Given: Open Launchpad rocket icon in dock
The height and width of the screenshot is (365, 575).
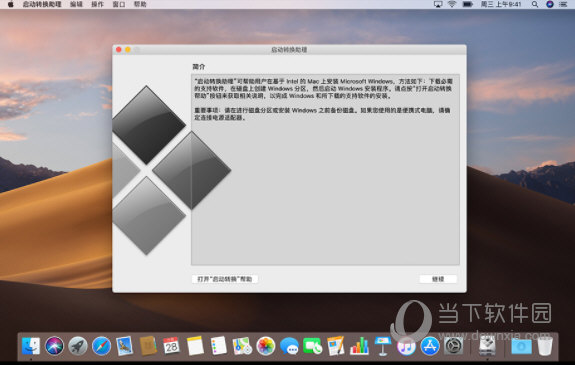Looking at the screenshot, I should [78, 346].
